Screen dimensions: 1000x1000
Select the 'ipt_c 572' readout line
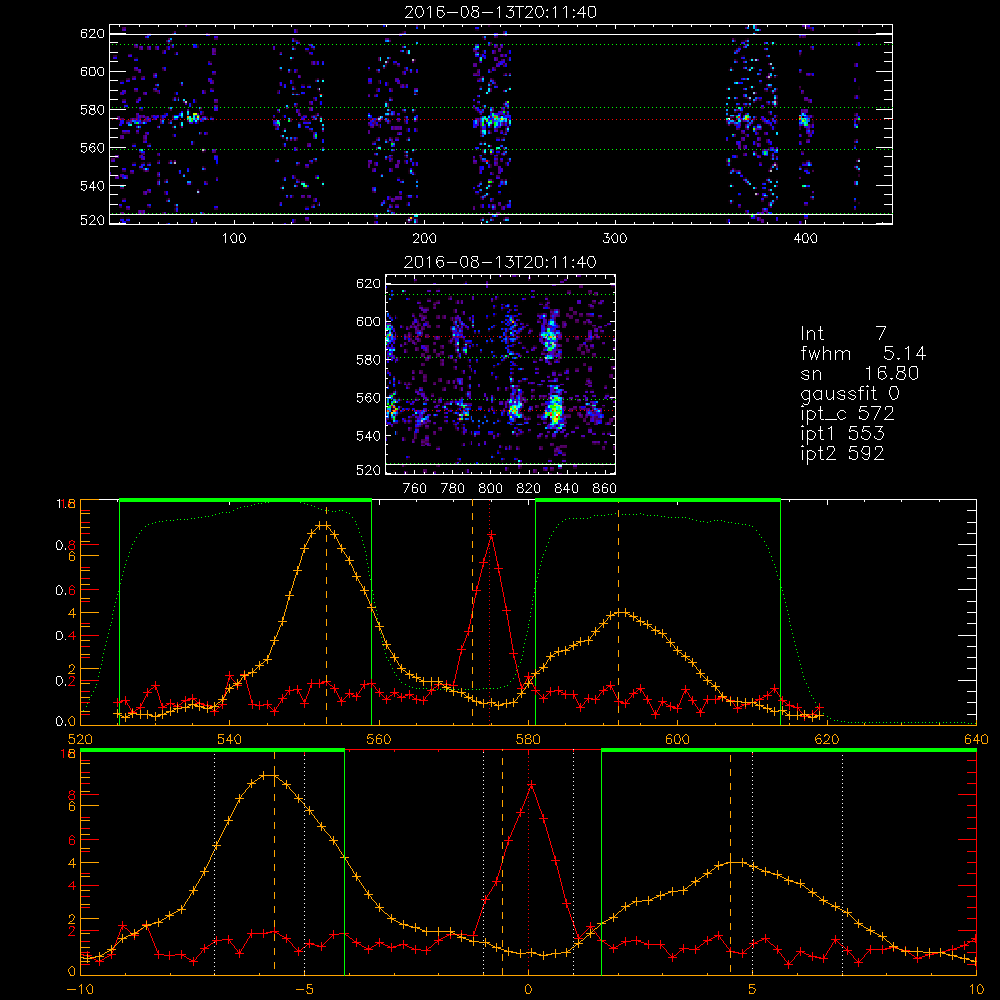point(848,414)
